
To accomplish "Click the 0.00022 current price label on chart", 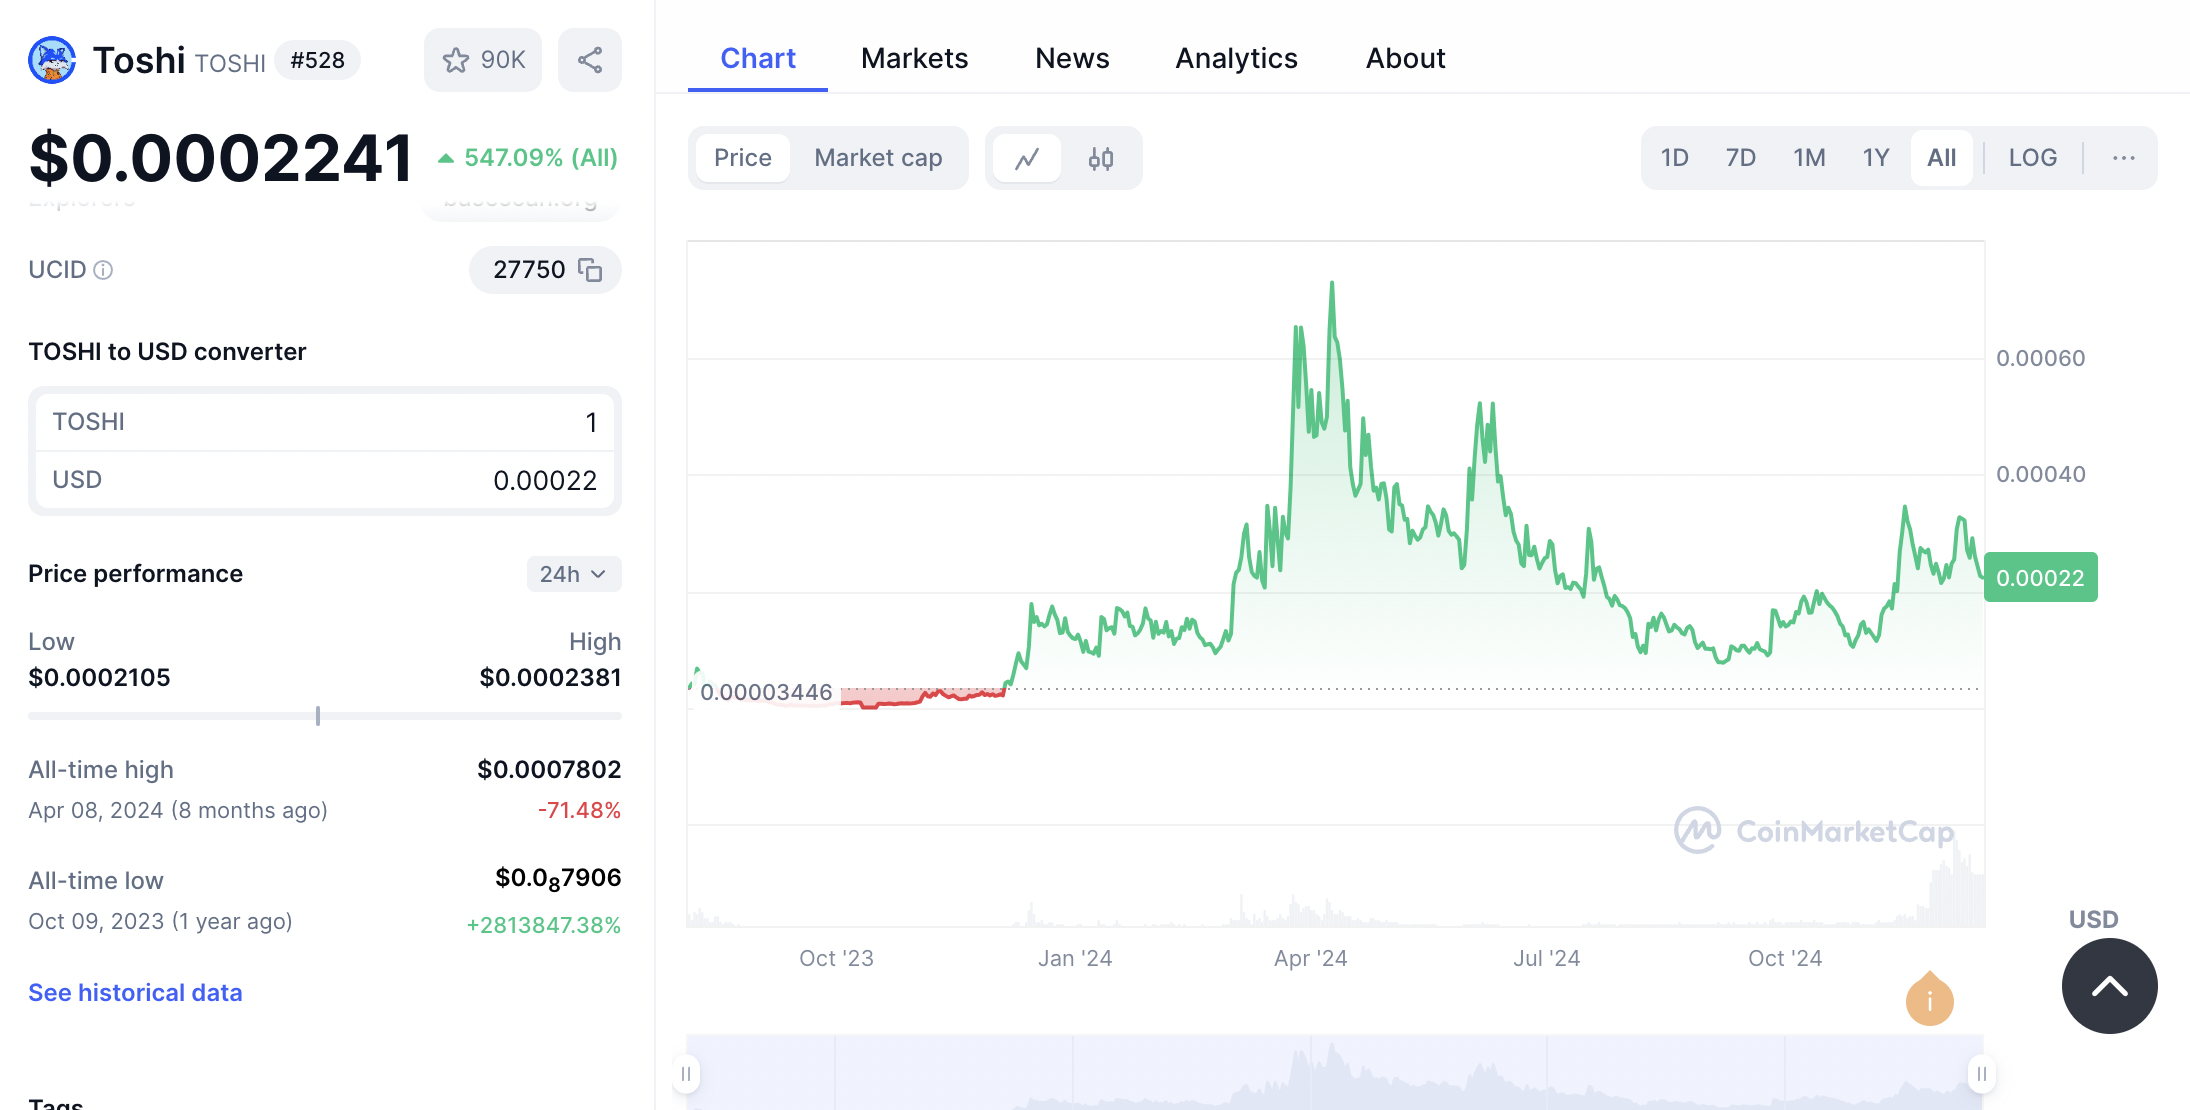I will (x=2040, y=577).
